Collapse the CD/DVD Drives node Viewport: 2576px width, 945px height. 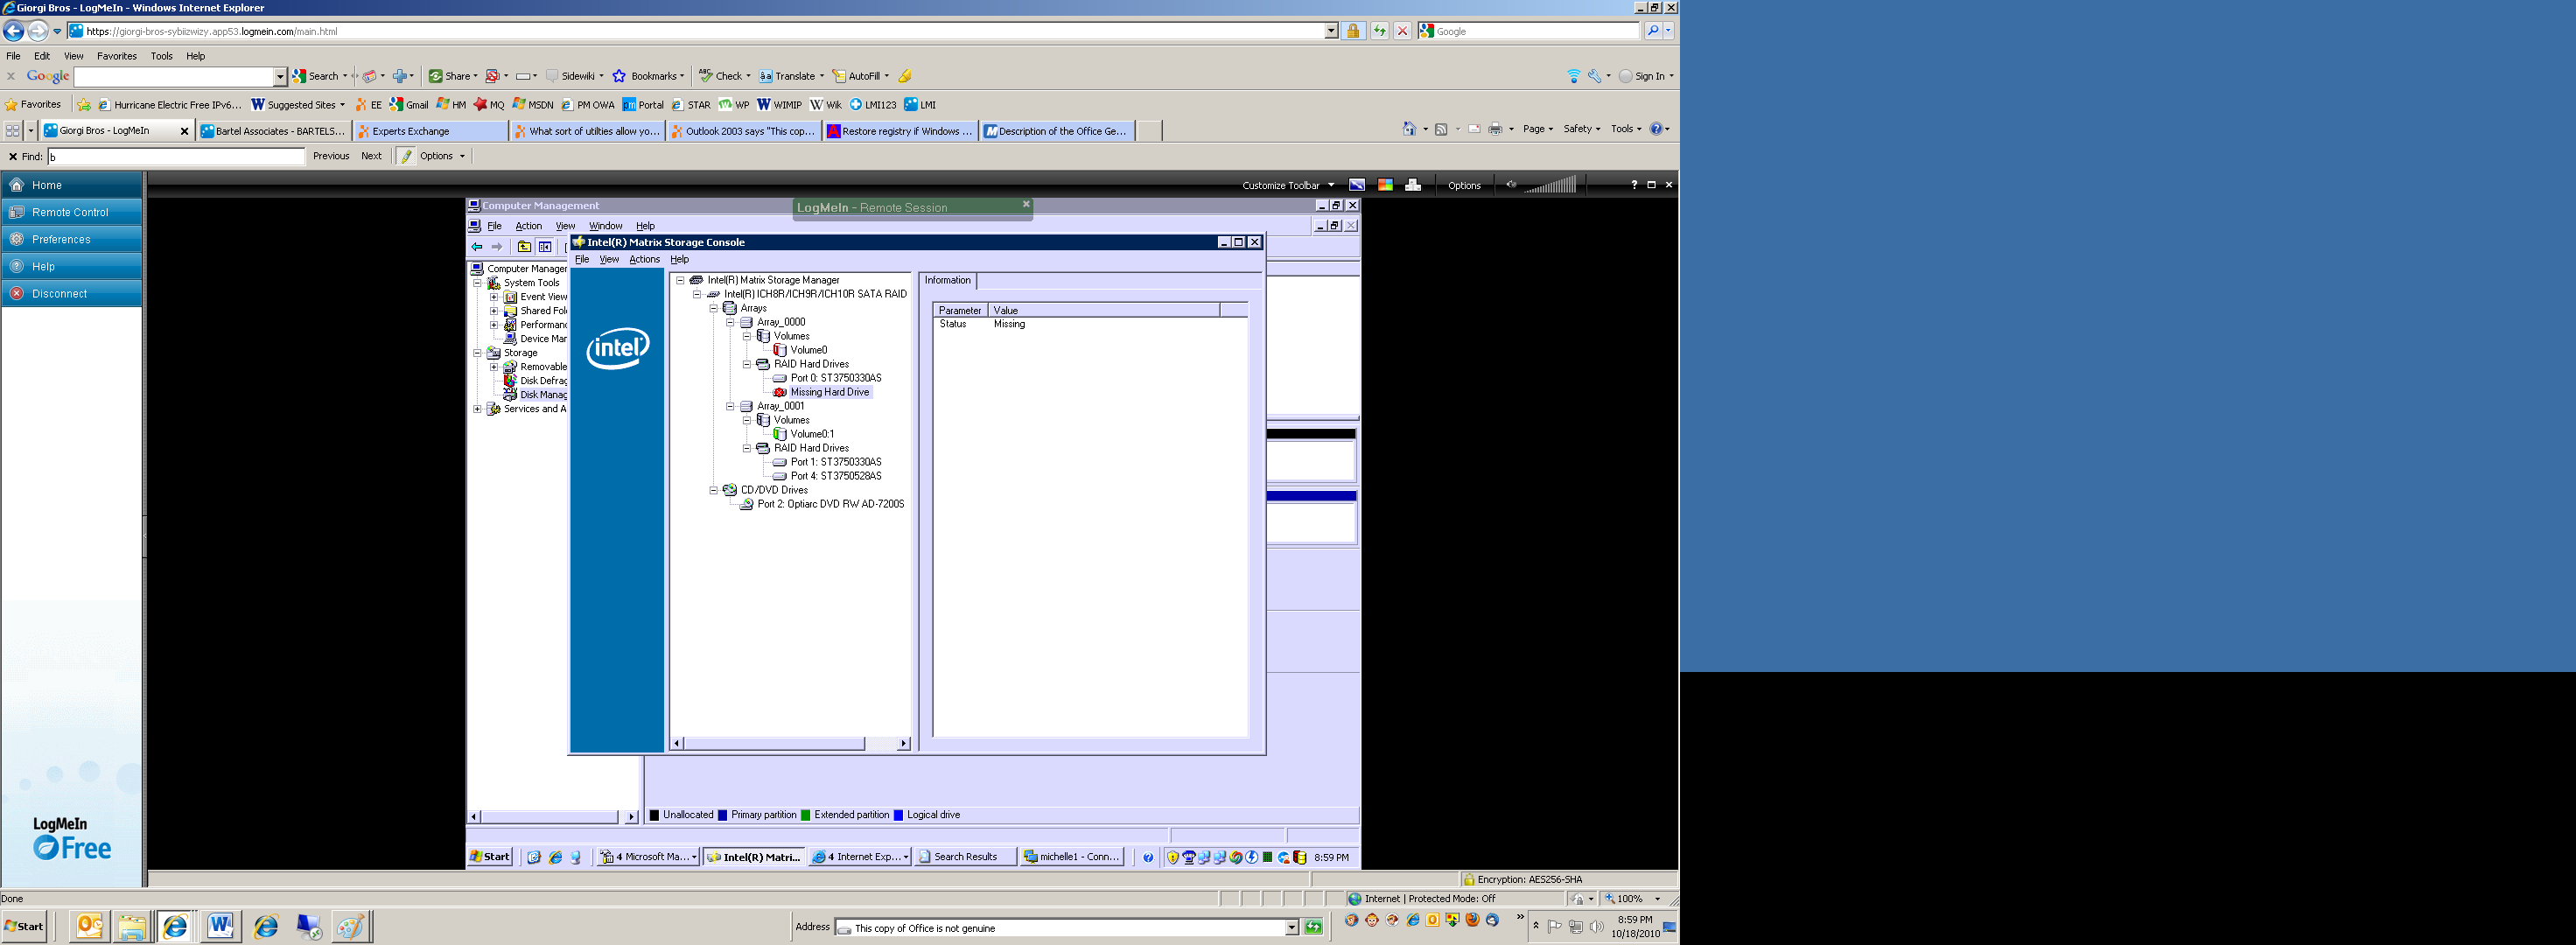pos(713,490)
